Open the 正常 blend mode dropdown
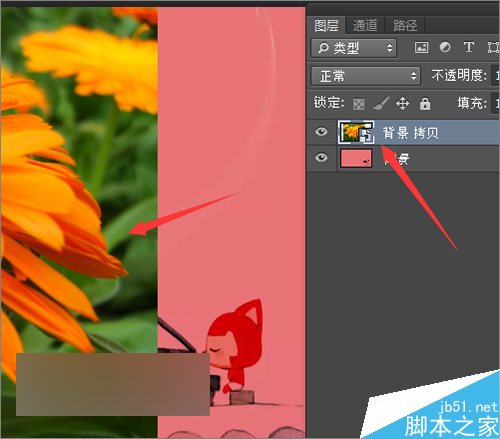 [366, 76]
